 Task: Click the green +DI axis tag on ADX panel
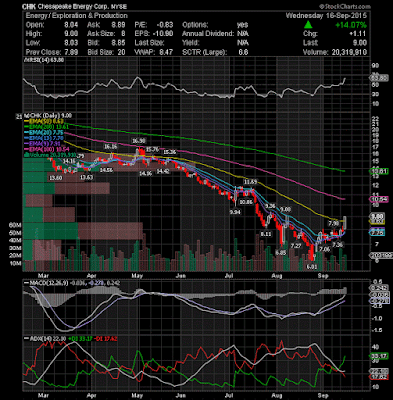(x=379, y=356)
